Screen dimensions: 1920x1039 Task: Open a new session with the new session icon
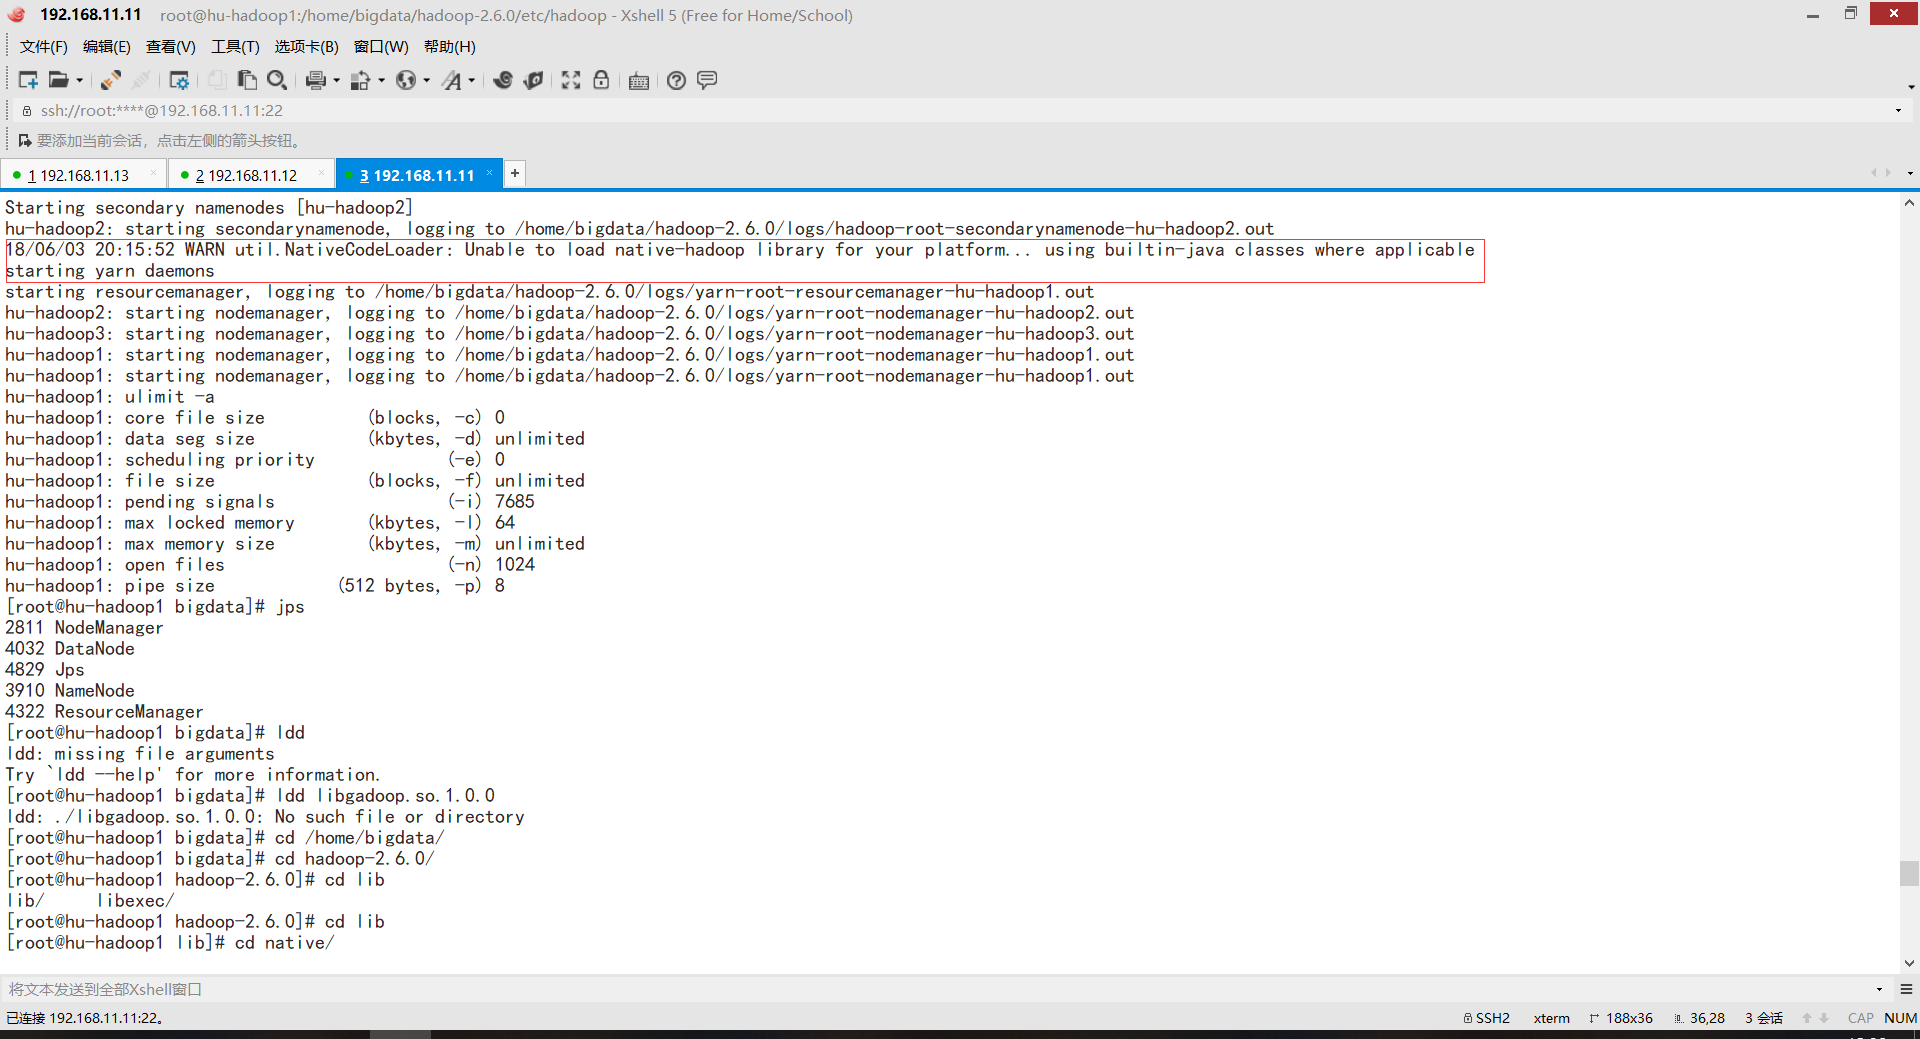pos(27,80)
